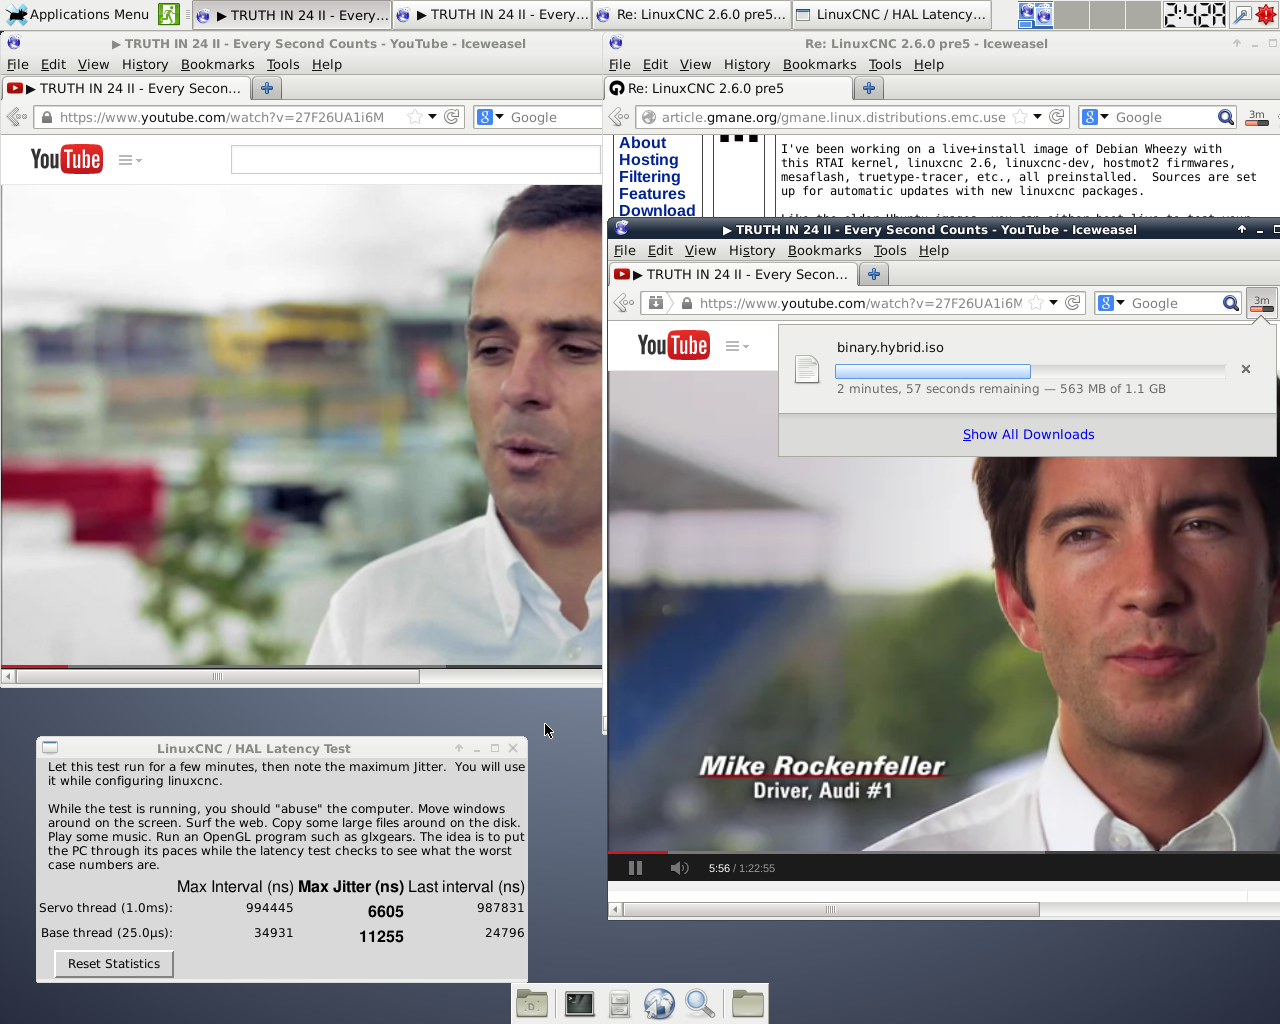Select the TRUTH IN 24 II tab in left window
The width and height of the screenshot is (1280, 1024).
coord(126,88)
